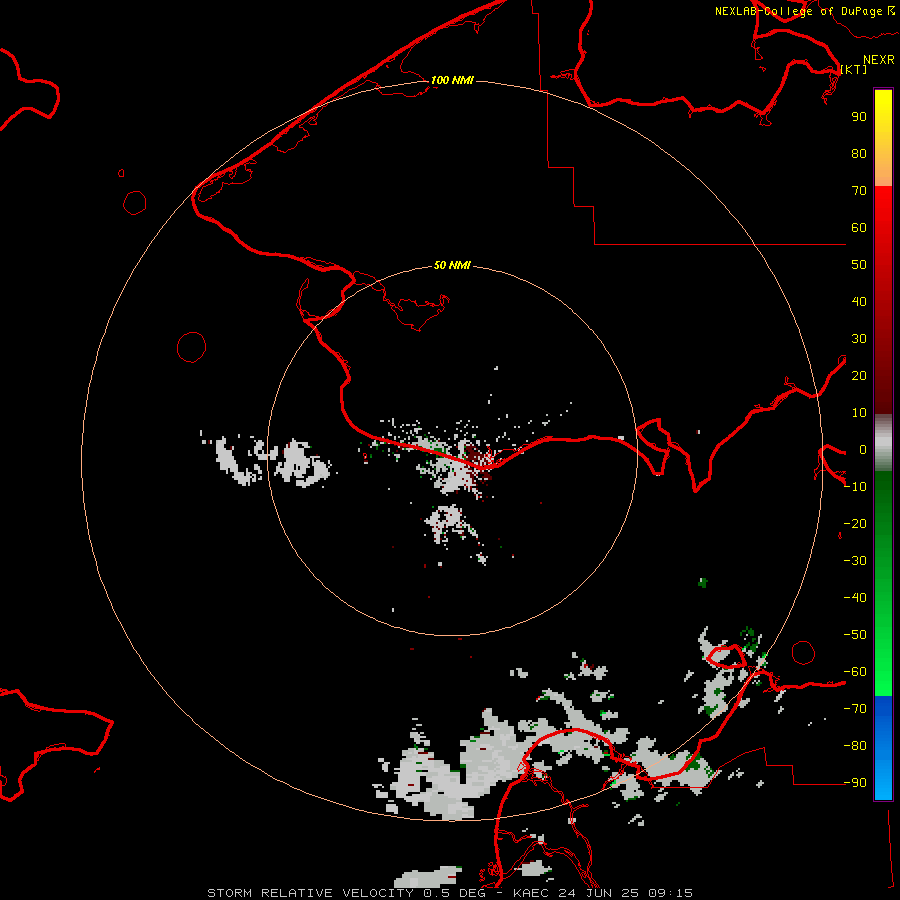Image resolution: width=900 pixels, height=900 pixels.
Task: Click the "-90" value on velocity scale
Action: tap(855, 783)
